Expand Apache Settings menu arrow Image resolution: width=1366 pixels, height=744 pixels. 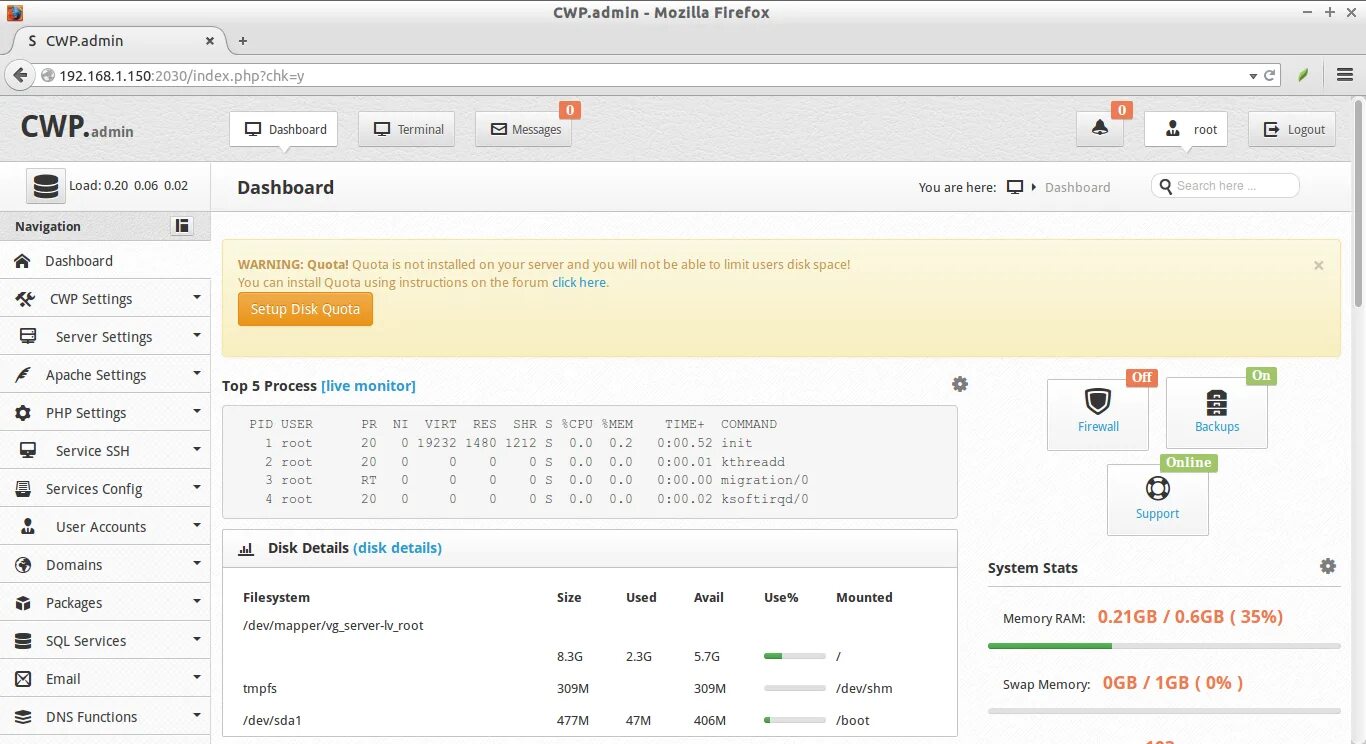[x=197, y=373]
